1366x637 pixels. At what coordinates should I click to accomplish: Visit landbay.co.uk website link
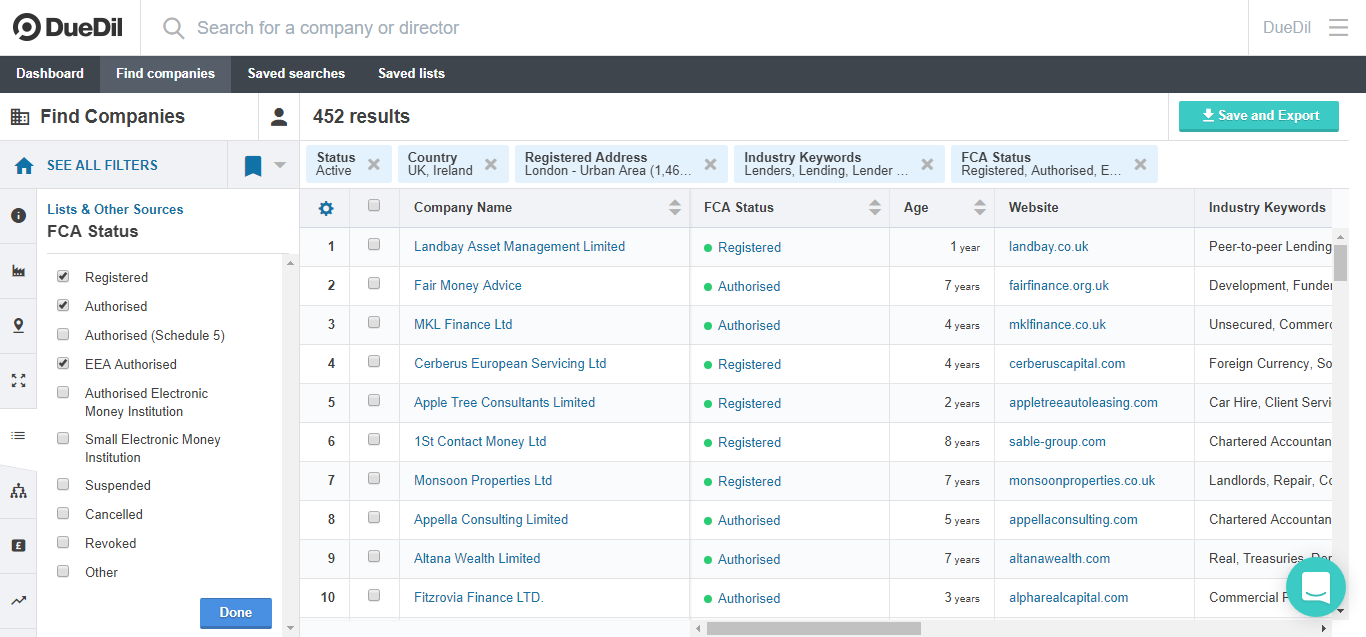(1049, 247)
